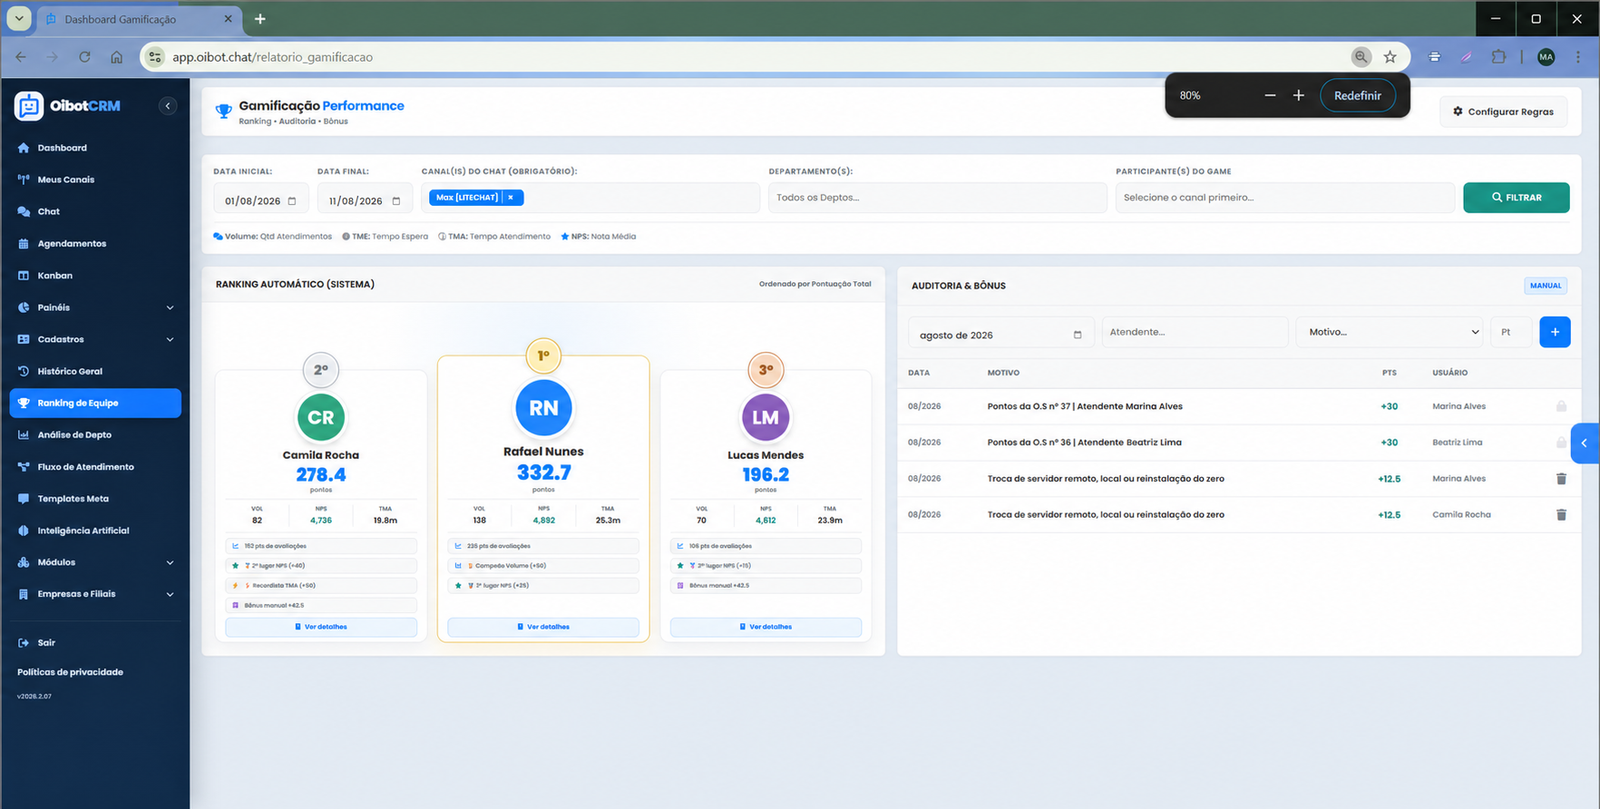Click Redefinir to reset zoom

point(1358,96)
